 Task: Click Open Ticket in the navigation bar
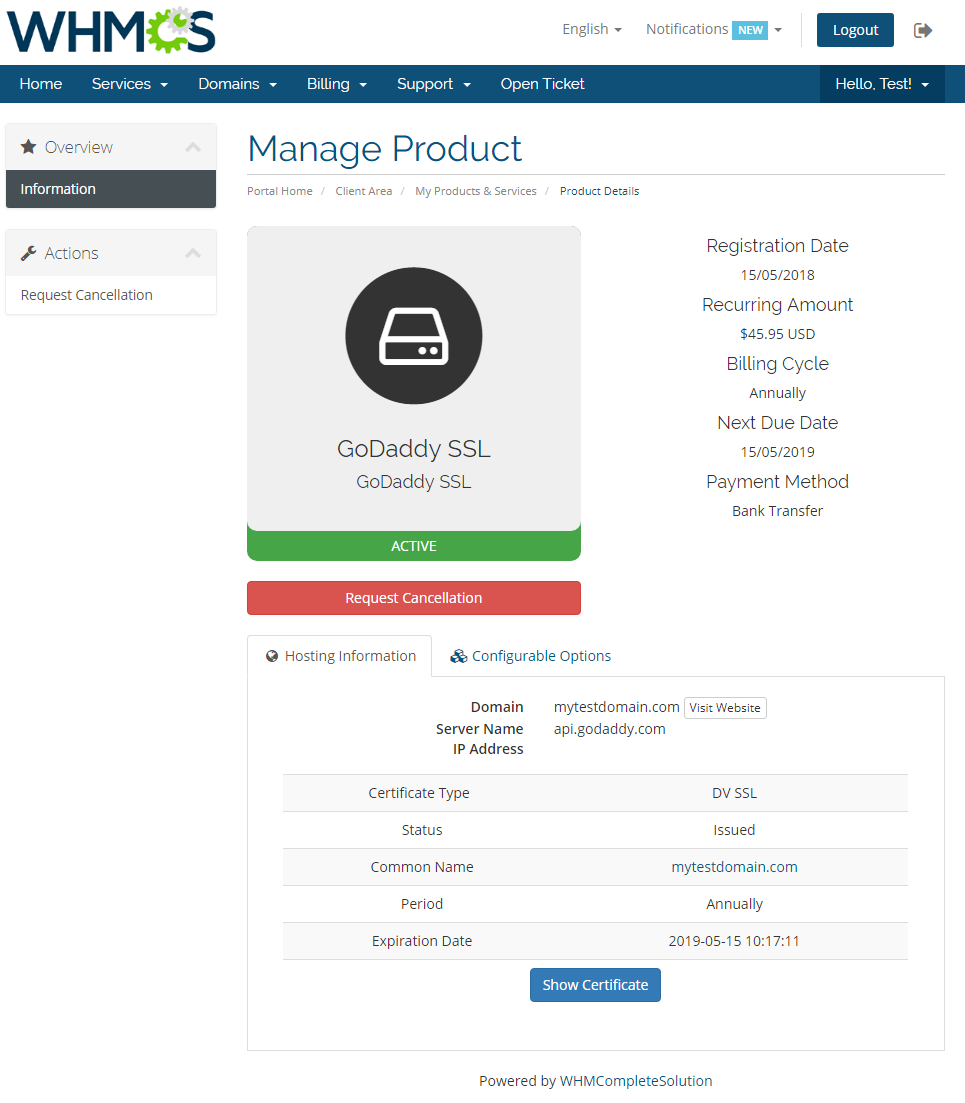click(x=542, y=84)
